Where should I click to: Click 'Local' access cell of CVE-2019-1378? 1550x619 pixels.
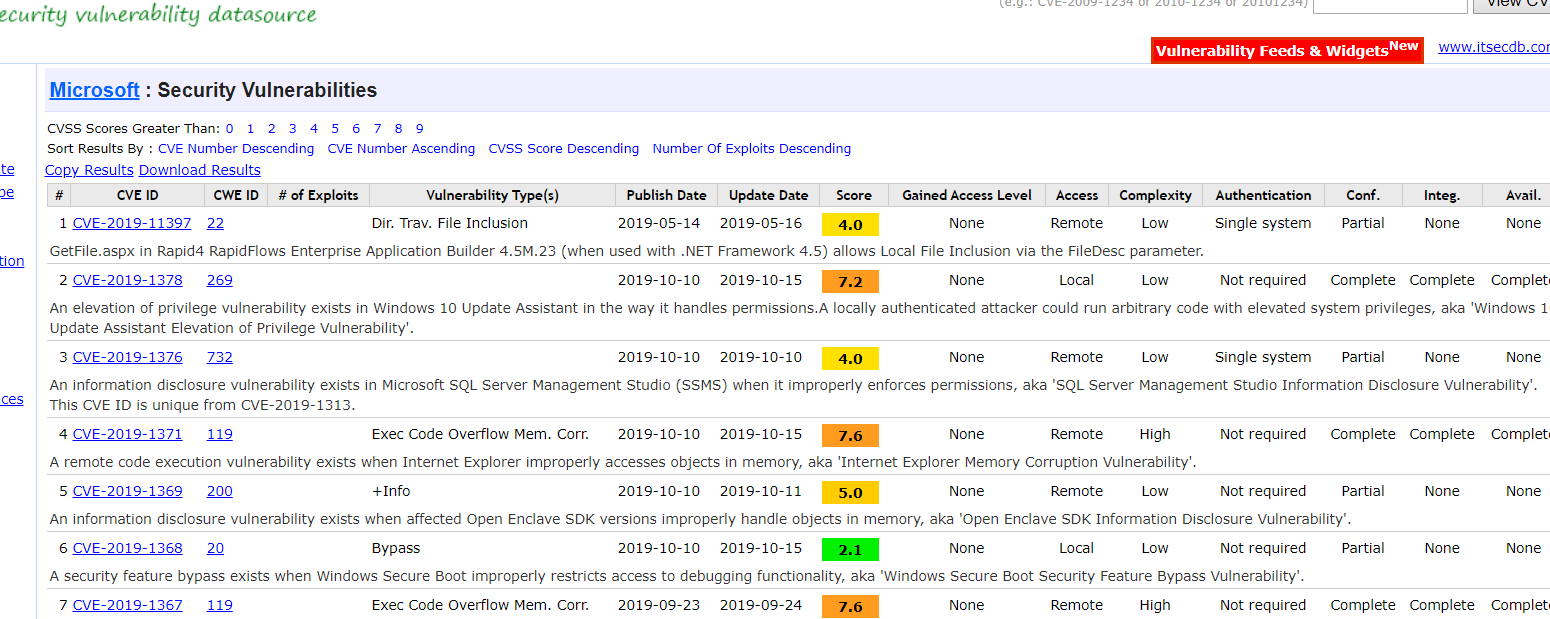tap(1077, 280)
